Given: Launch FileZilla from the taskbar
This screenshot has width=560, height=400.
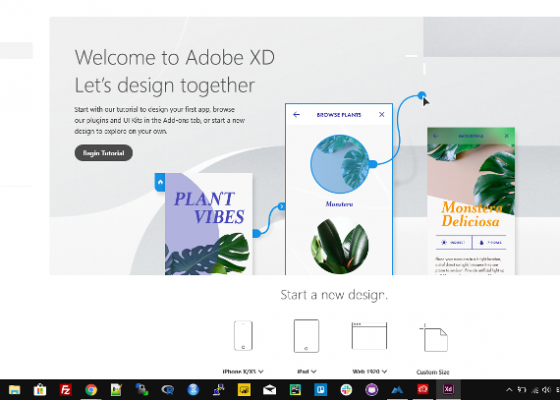Looking at the screenshot, I should (x=65, y=390).
